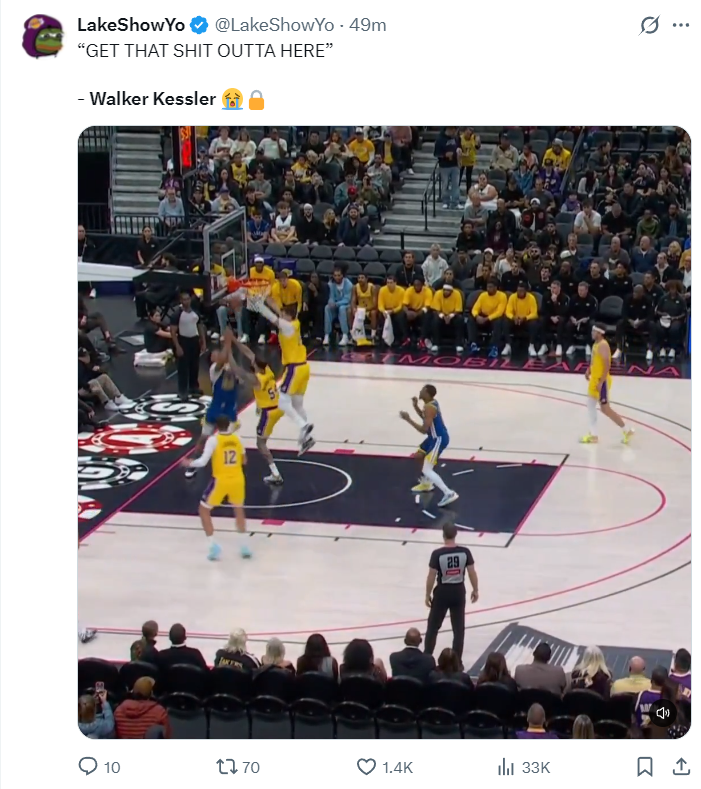Screen dimensions: 701x789
Task: Share the post with the upload icon
Action: [x=681, y=766]
